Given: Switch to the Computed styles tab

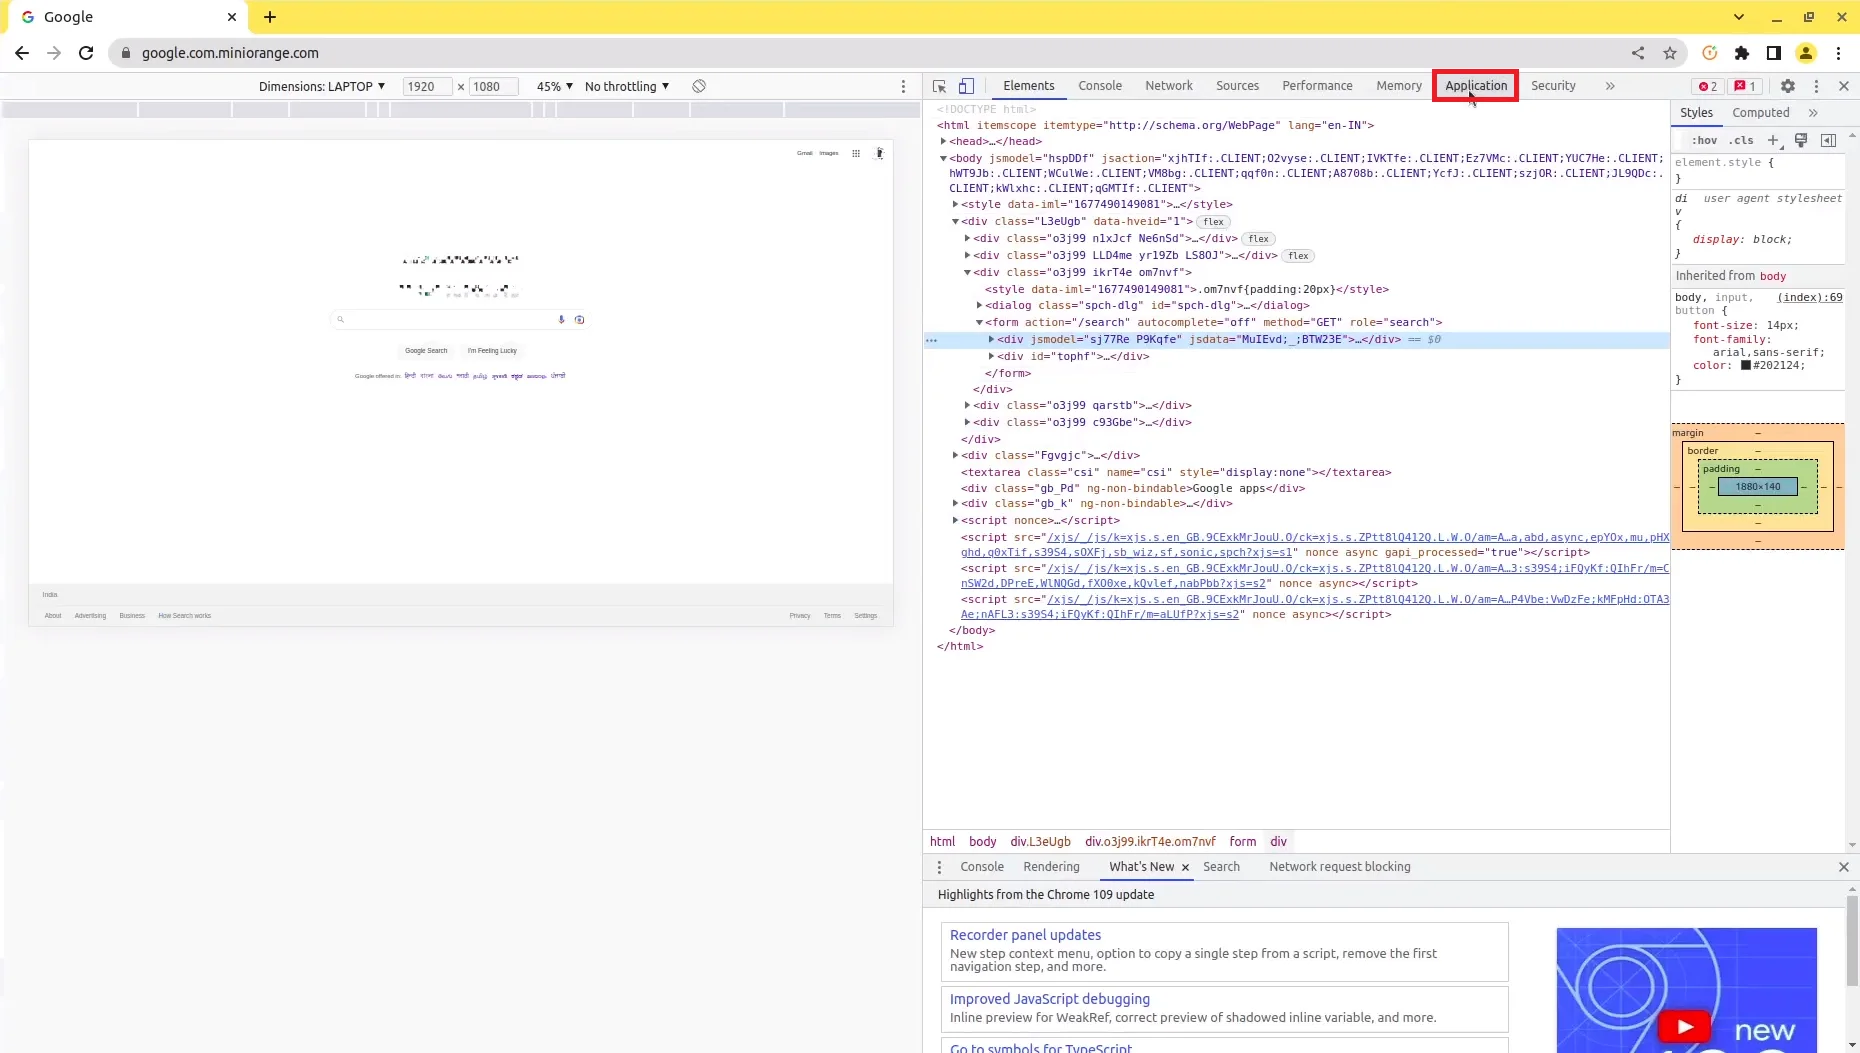Looking at the screenshot, I should pyautogui.click(x=1760, y=113).
